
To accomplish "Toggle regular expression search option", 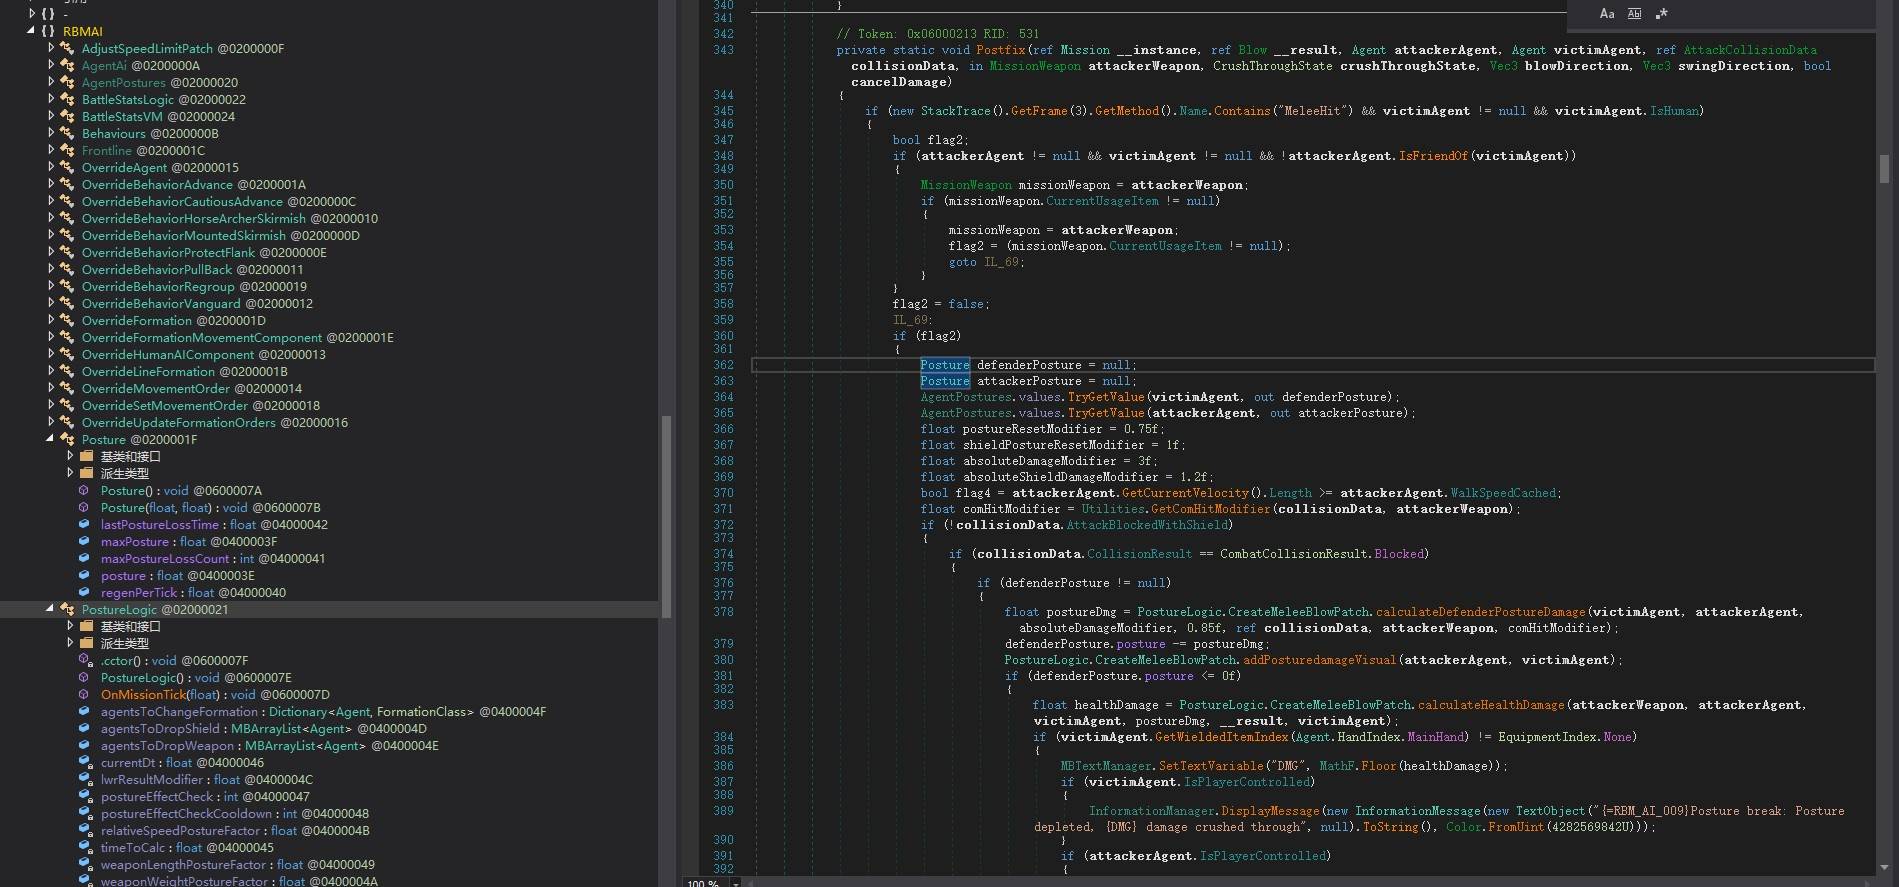I will [1661, 14].
